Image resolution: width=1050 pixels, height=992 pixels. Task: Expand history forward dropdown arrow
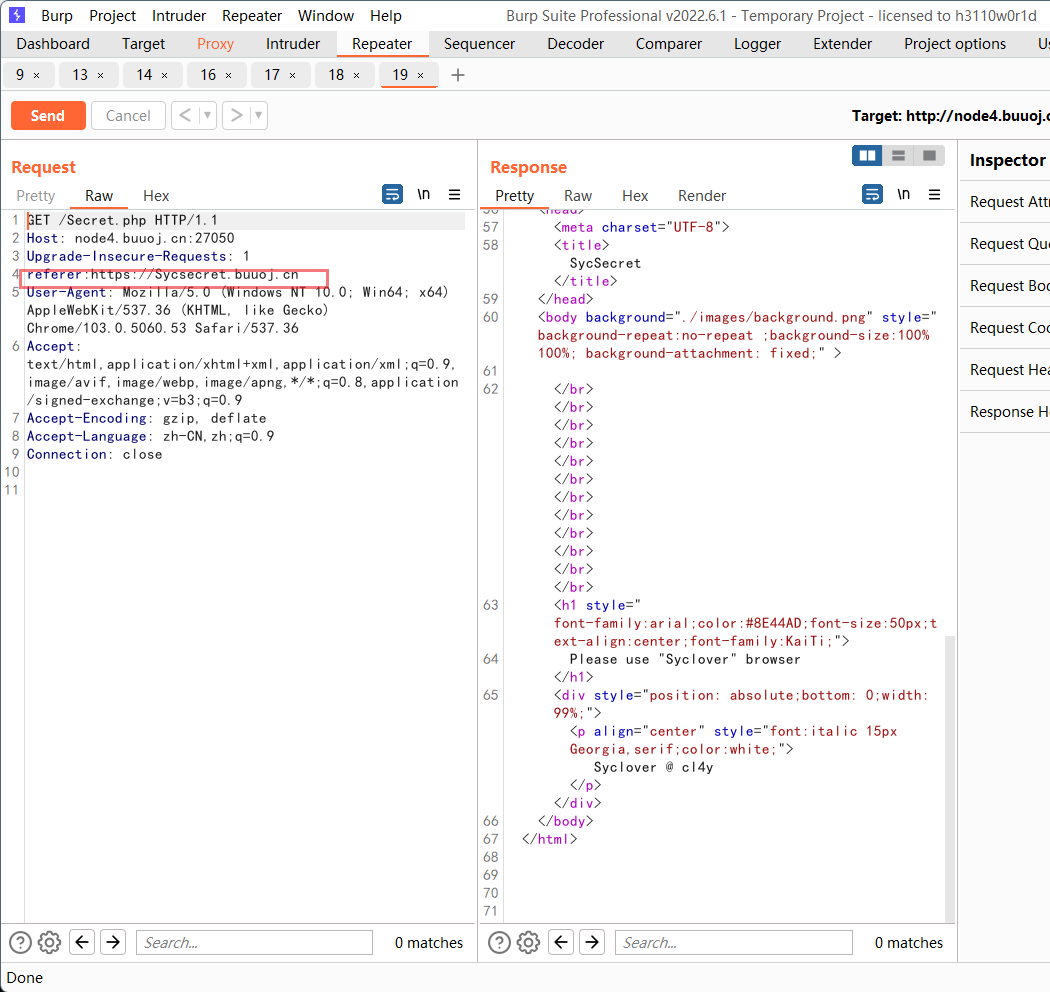pos(258,116)
